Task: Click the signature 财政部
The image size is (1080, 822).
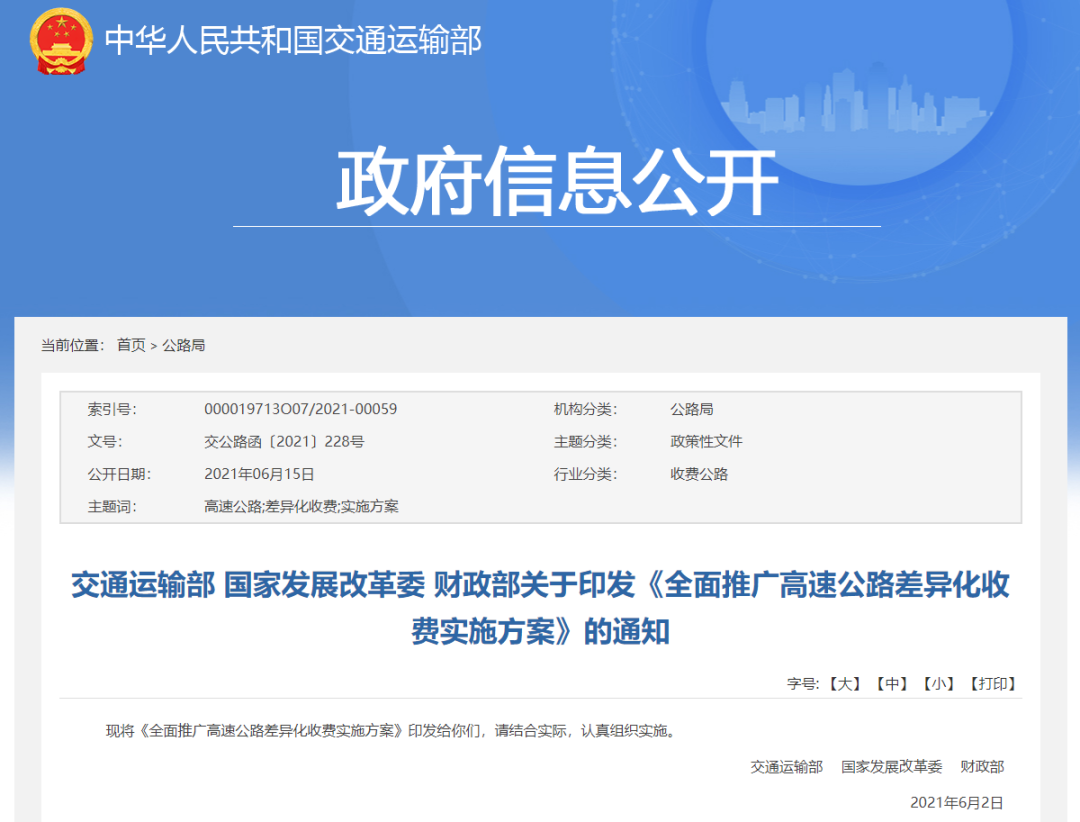Action: [982, 767]
